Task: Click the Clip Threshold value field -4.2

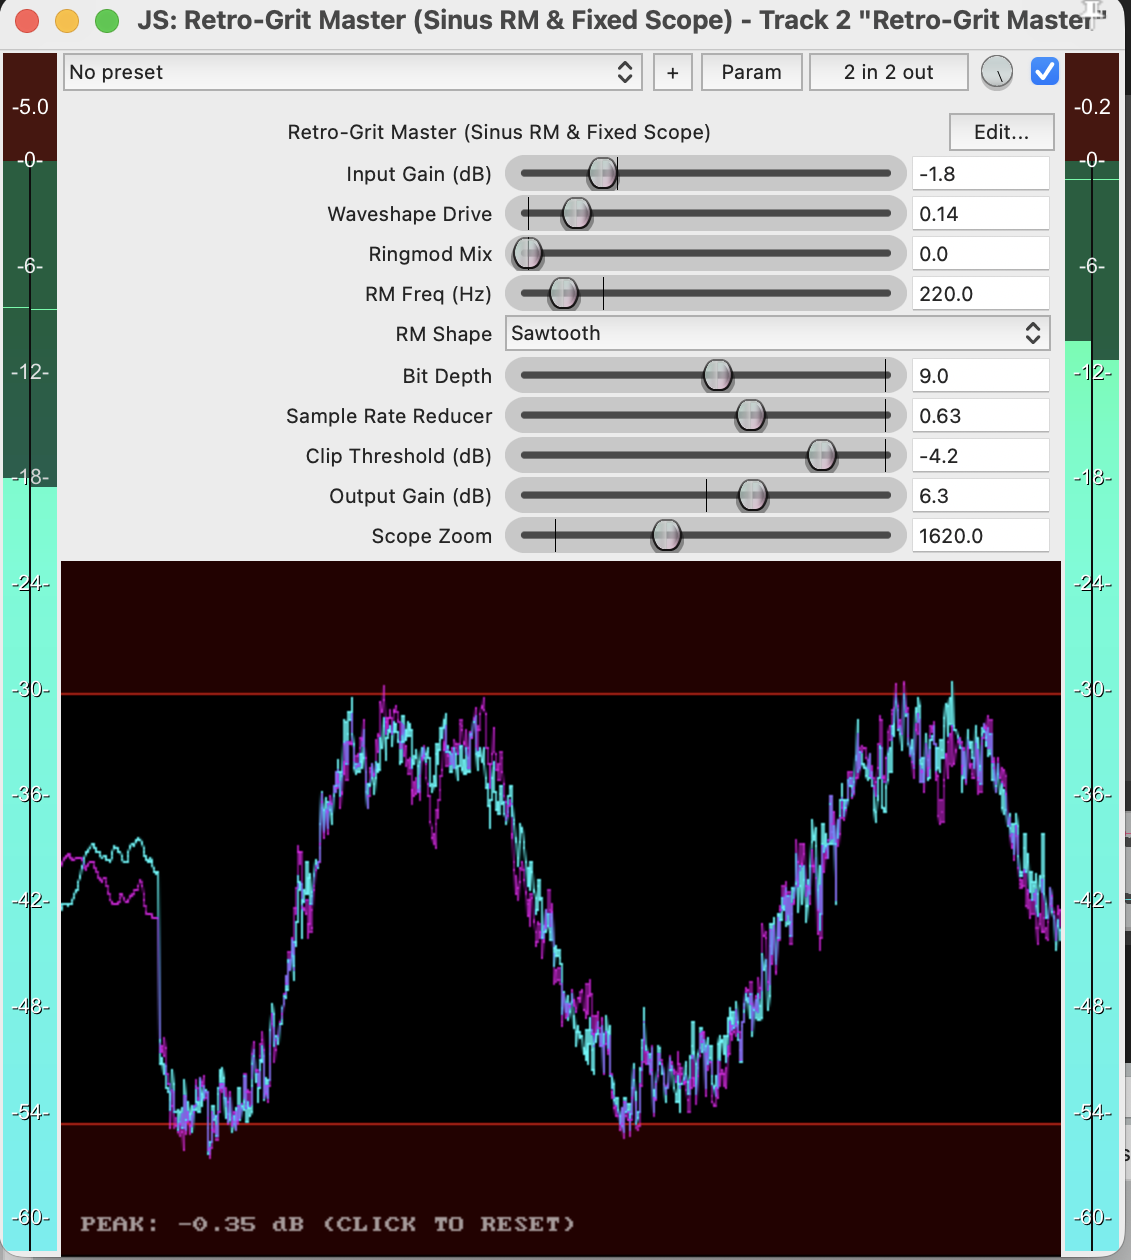Action: 981,455
